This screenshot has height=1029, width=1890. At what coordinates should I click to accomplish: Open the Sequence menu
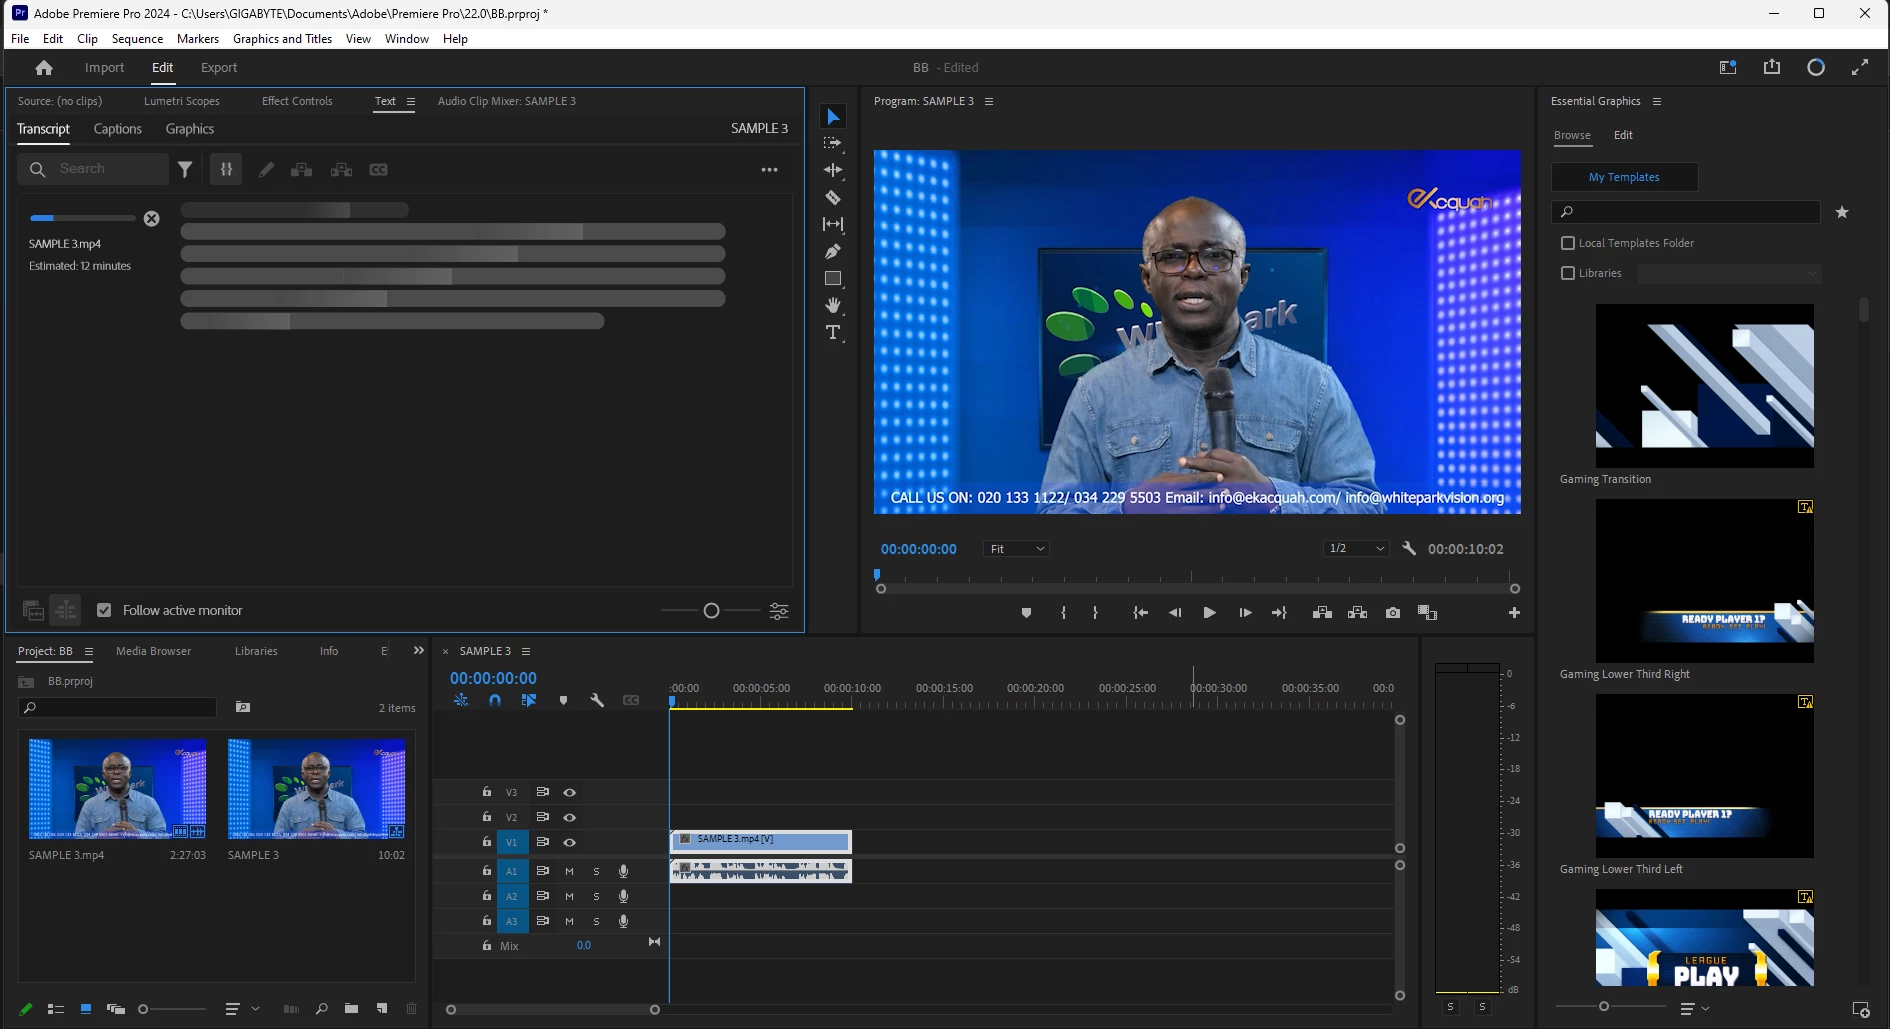[137, 39]
